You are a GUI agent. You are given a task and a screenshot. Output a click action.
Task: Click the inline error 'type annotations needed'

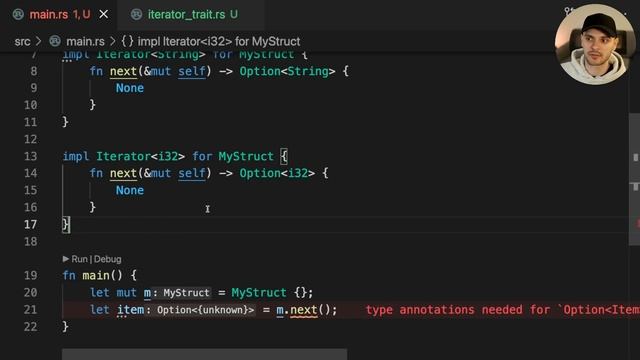502,310
